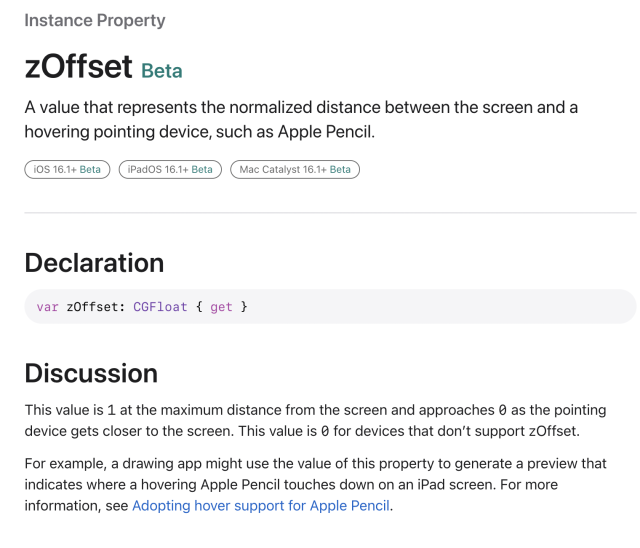Click the zOffset identifier in the code block
The image size is (640, 548).
(94, 307)
